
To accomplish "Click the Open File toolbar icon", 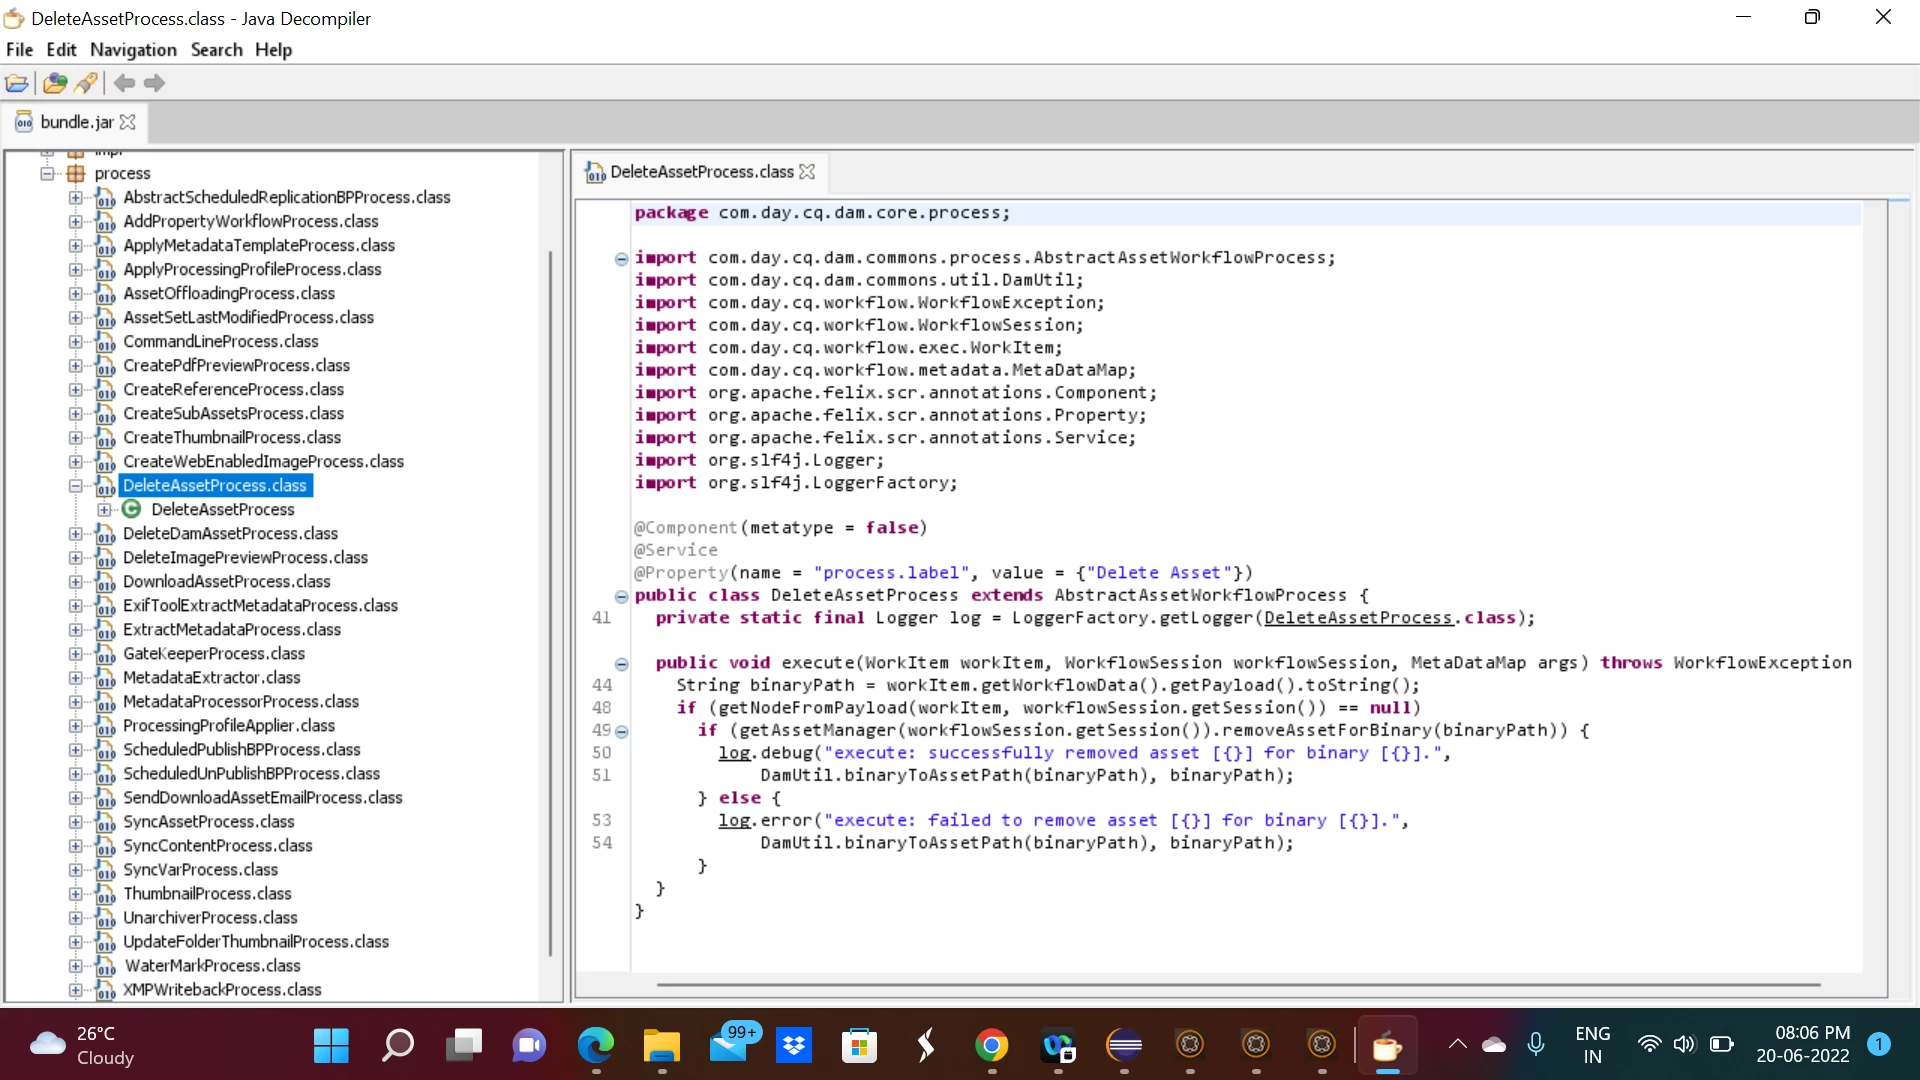I will click(x=17, y=83).
